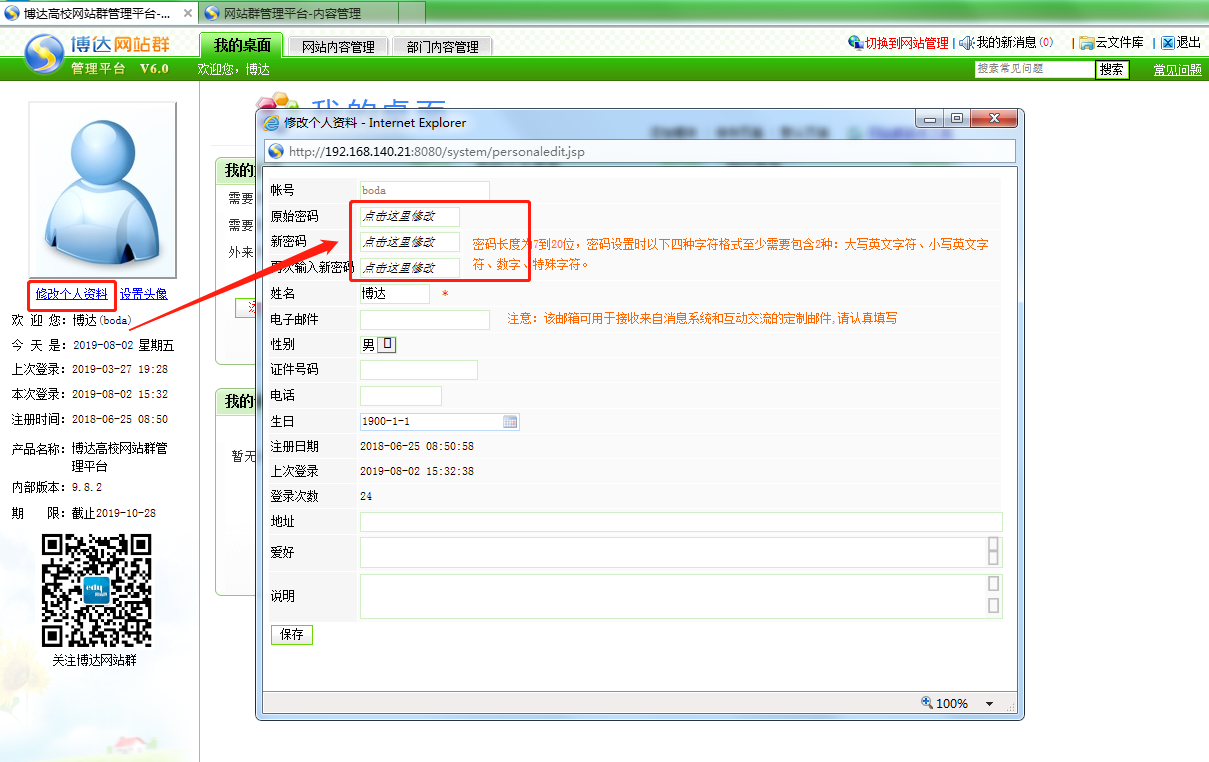
Task: Click the 上次登录 value 2019-08-02 15:32:38
Action: click(417, 472)
